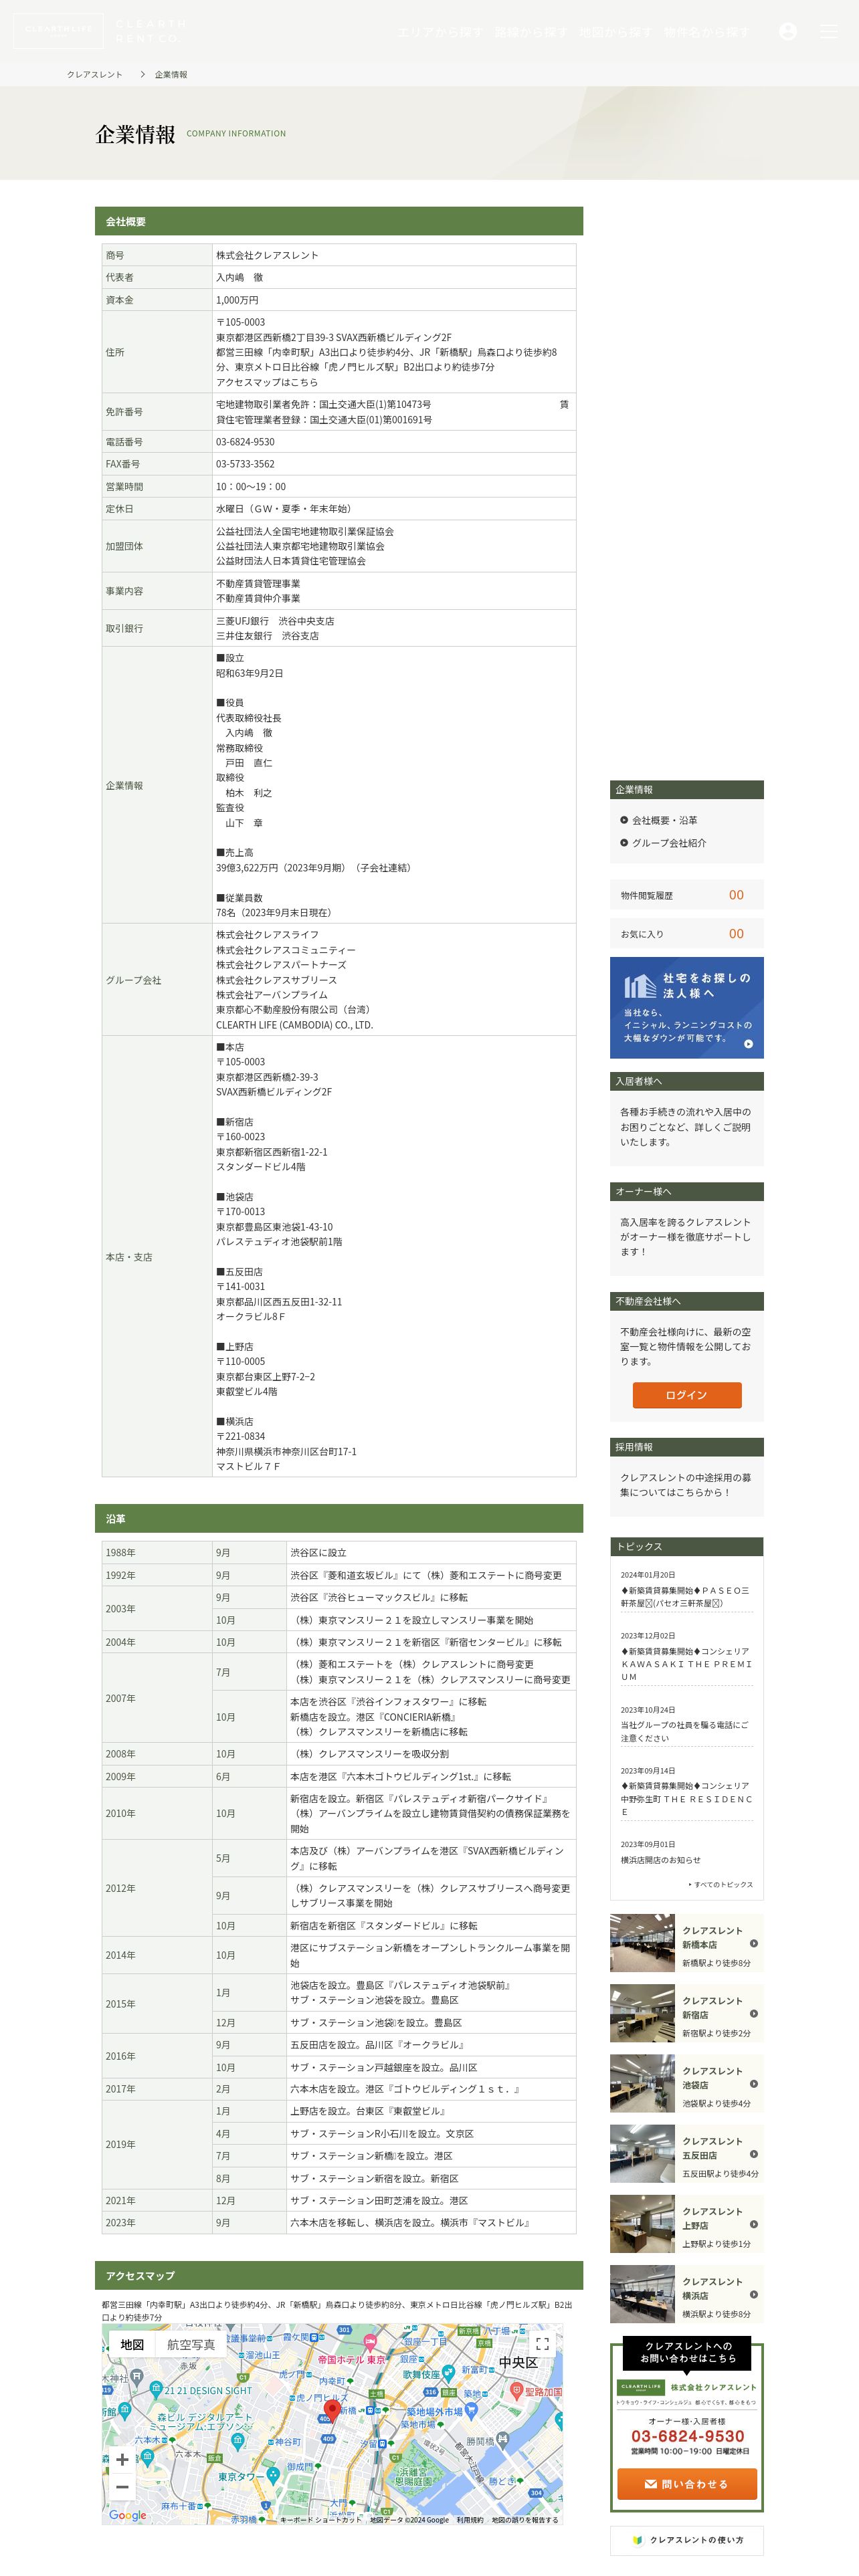This screenshot has height=2576, width=859.
Task: Open 地図から探す navigation item
Action: coord(616,32)
